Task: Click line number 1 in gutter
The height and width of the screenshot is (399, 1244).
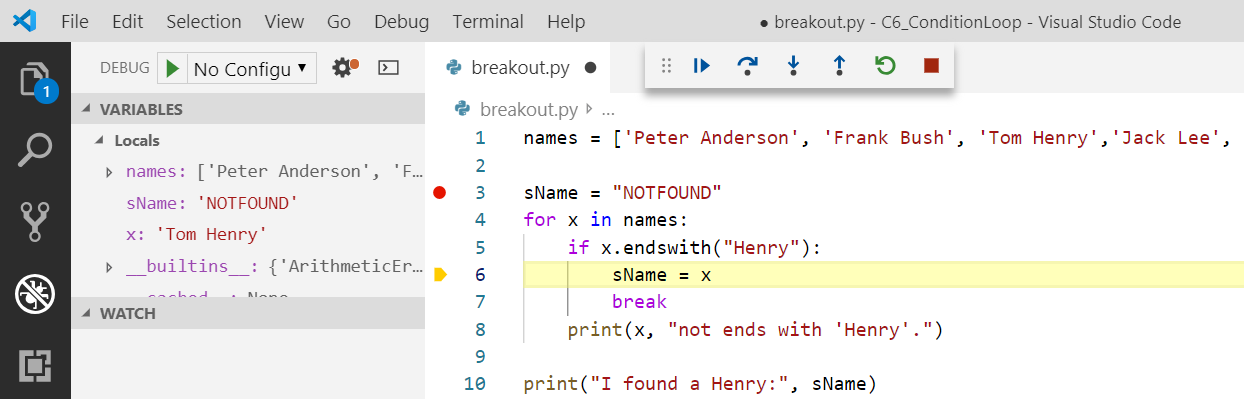Action: (480, 137)
